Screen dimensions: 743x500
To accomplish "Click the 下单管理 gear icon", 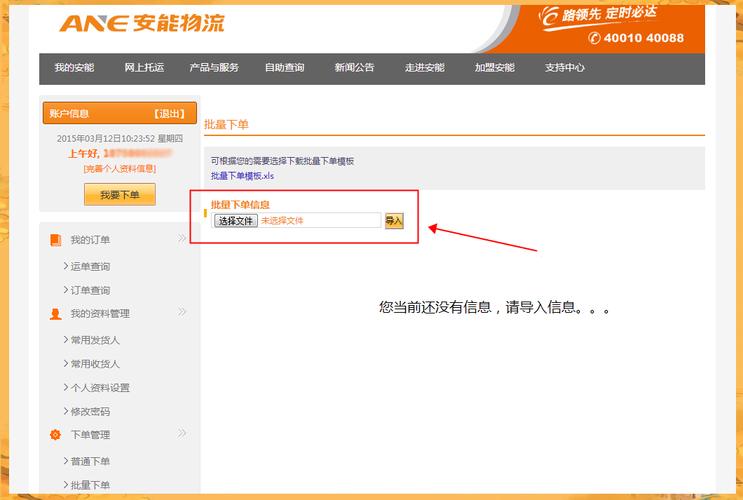I will pyautogui.click(x=56, y=435).
